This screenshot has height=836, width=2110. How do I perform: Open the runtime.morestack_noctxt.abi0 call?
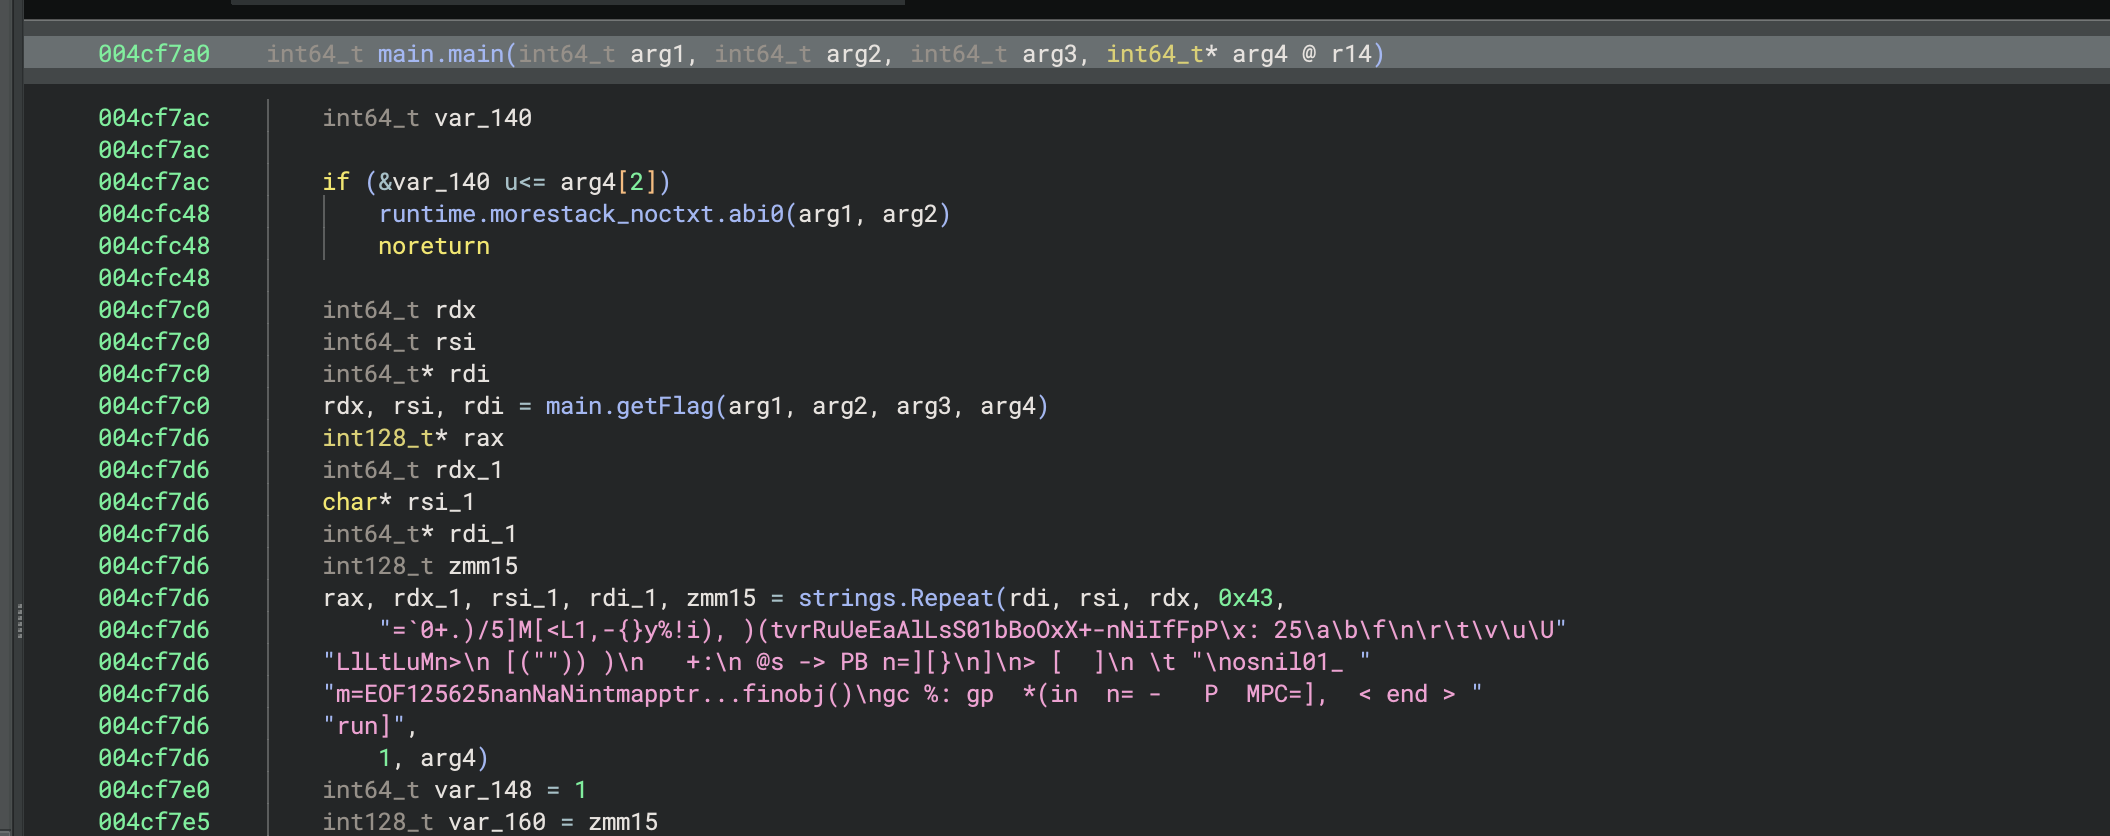[x=581, y=214]
